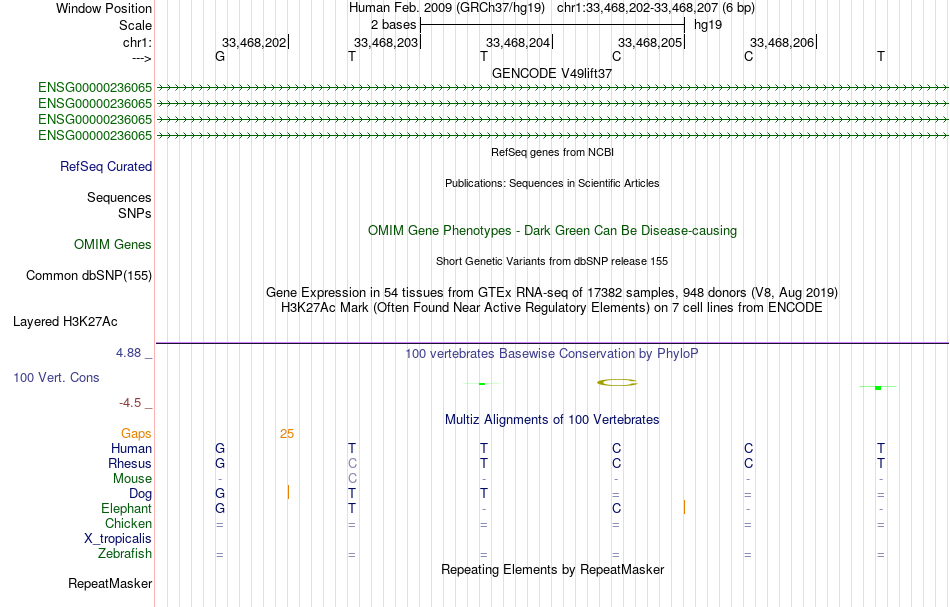Click the Zebrafish alignment row label
Image resolution: width=950 pixels, height=607 pixels.
(125, 553)
